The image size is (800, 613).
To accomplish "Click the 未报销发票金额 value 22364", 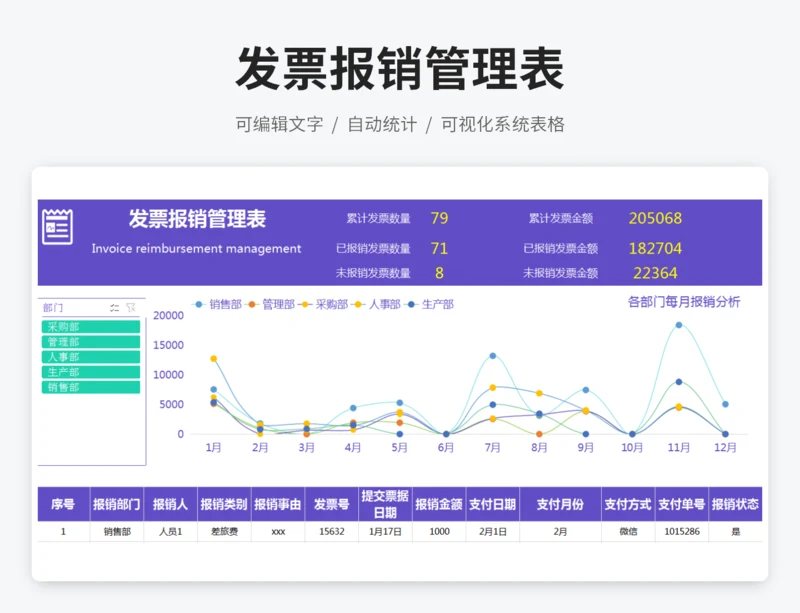I will point(655,273).
